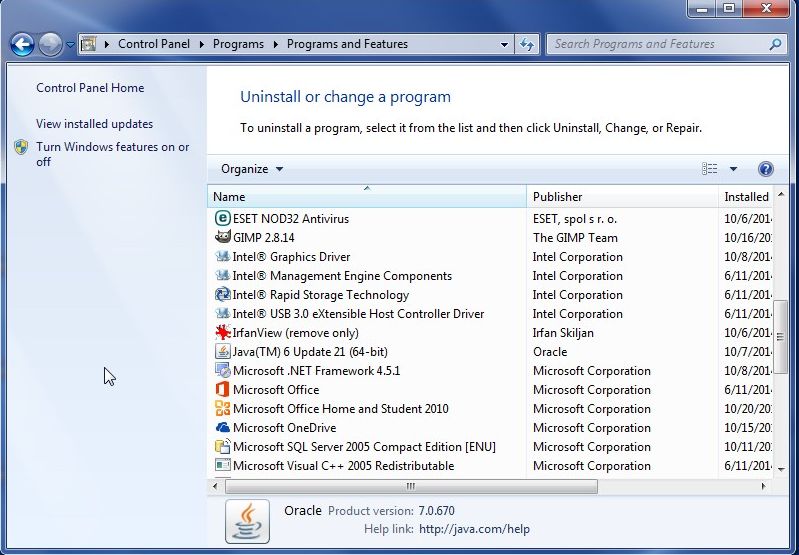Click the Java 6 Update 21 icon
The width and height of the screenshot is (799, 555).
click(x=222, y=352)
